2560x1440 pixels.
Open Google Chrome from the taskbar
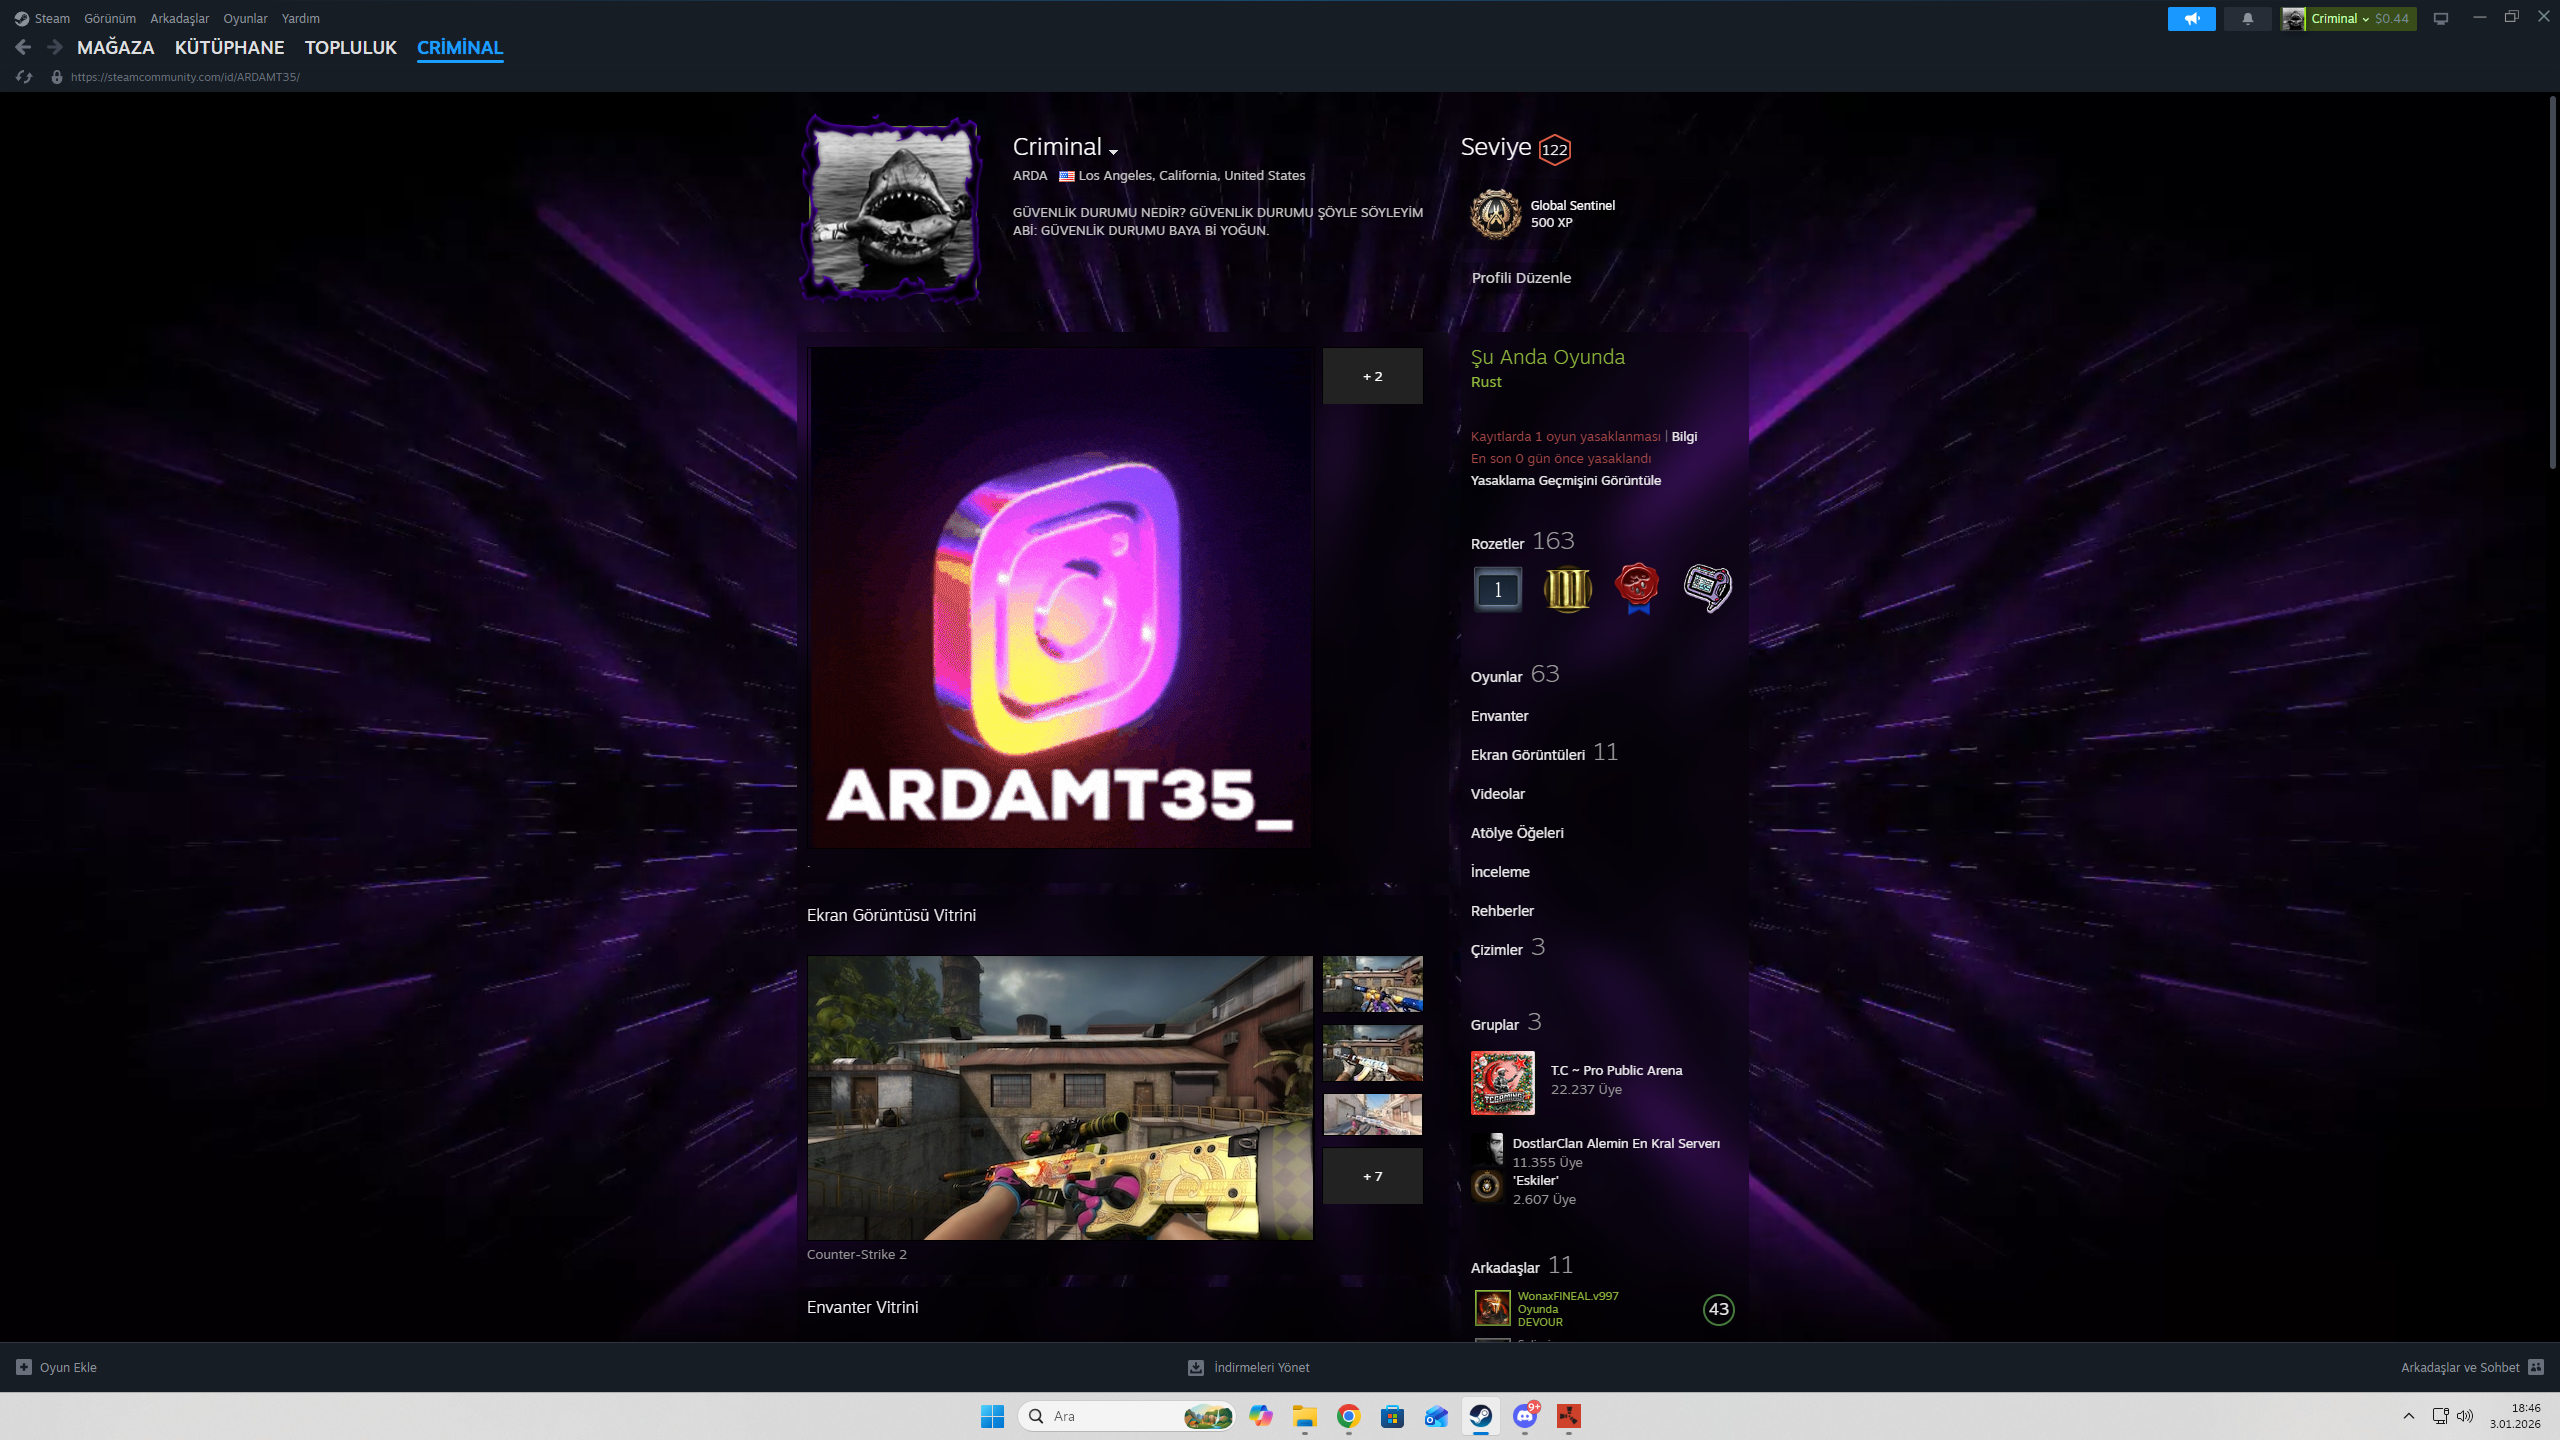coord(1348,1416)
